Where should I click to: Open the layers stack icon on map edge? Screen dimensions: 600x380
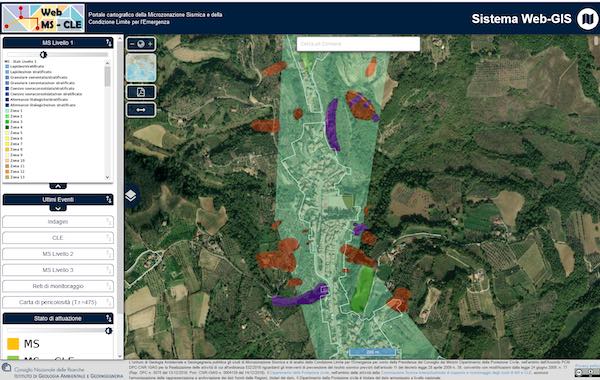[130, 196]
